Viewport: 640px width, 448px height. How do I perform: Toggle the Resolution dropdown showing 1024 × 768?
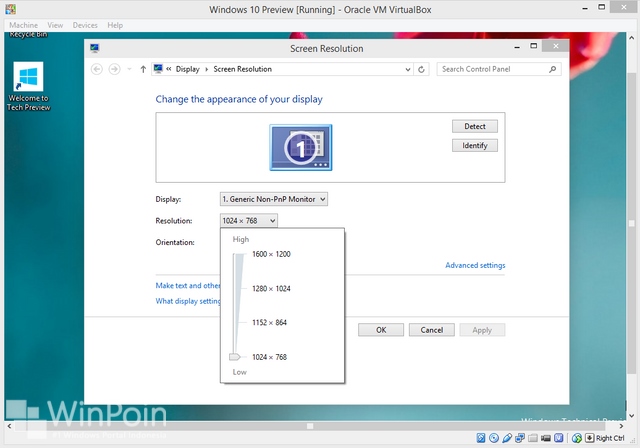point(249,221)
